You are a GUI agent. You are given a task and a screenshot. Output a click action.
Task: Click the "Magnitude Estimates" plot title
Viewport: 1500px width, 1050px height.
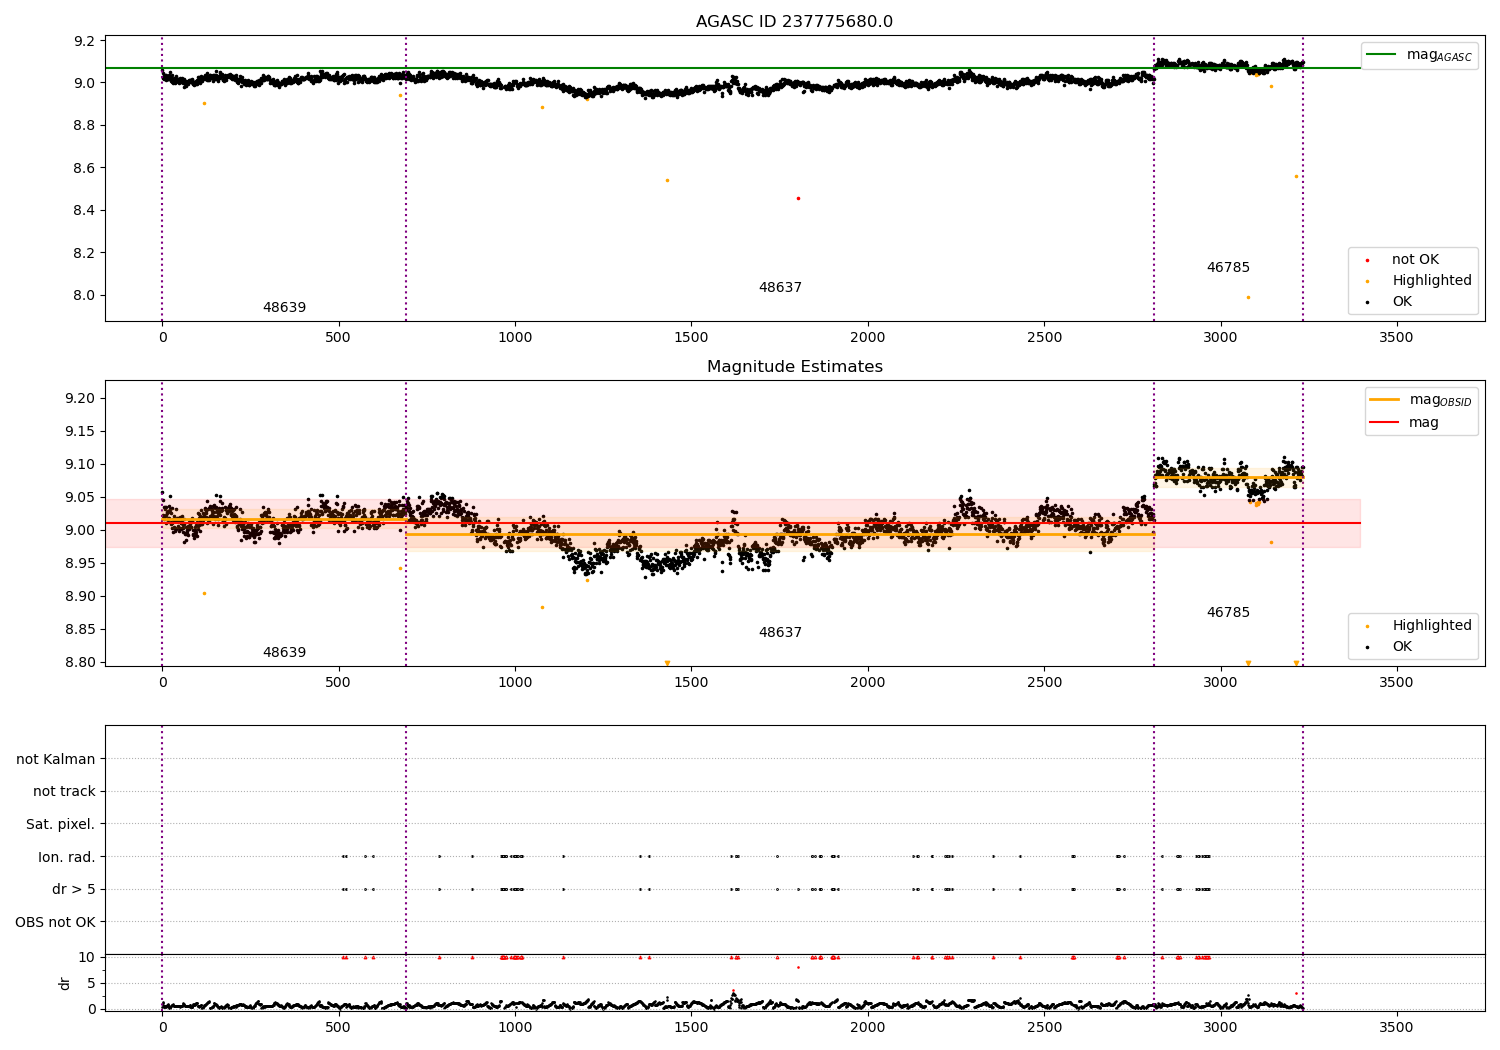coord(794,367)
